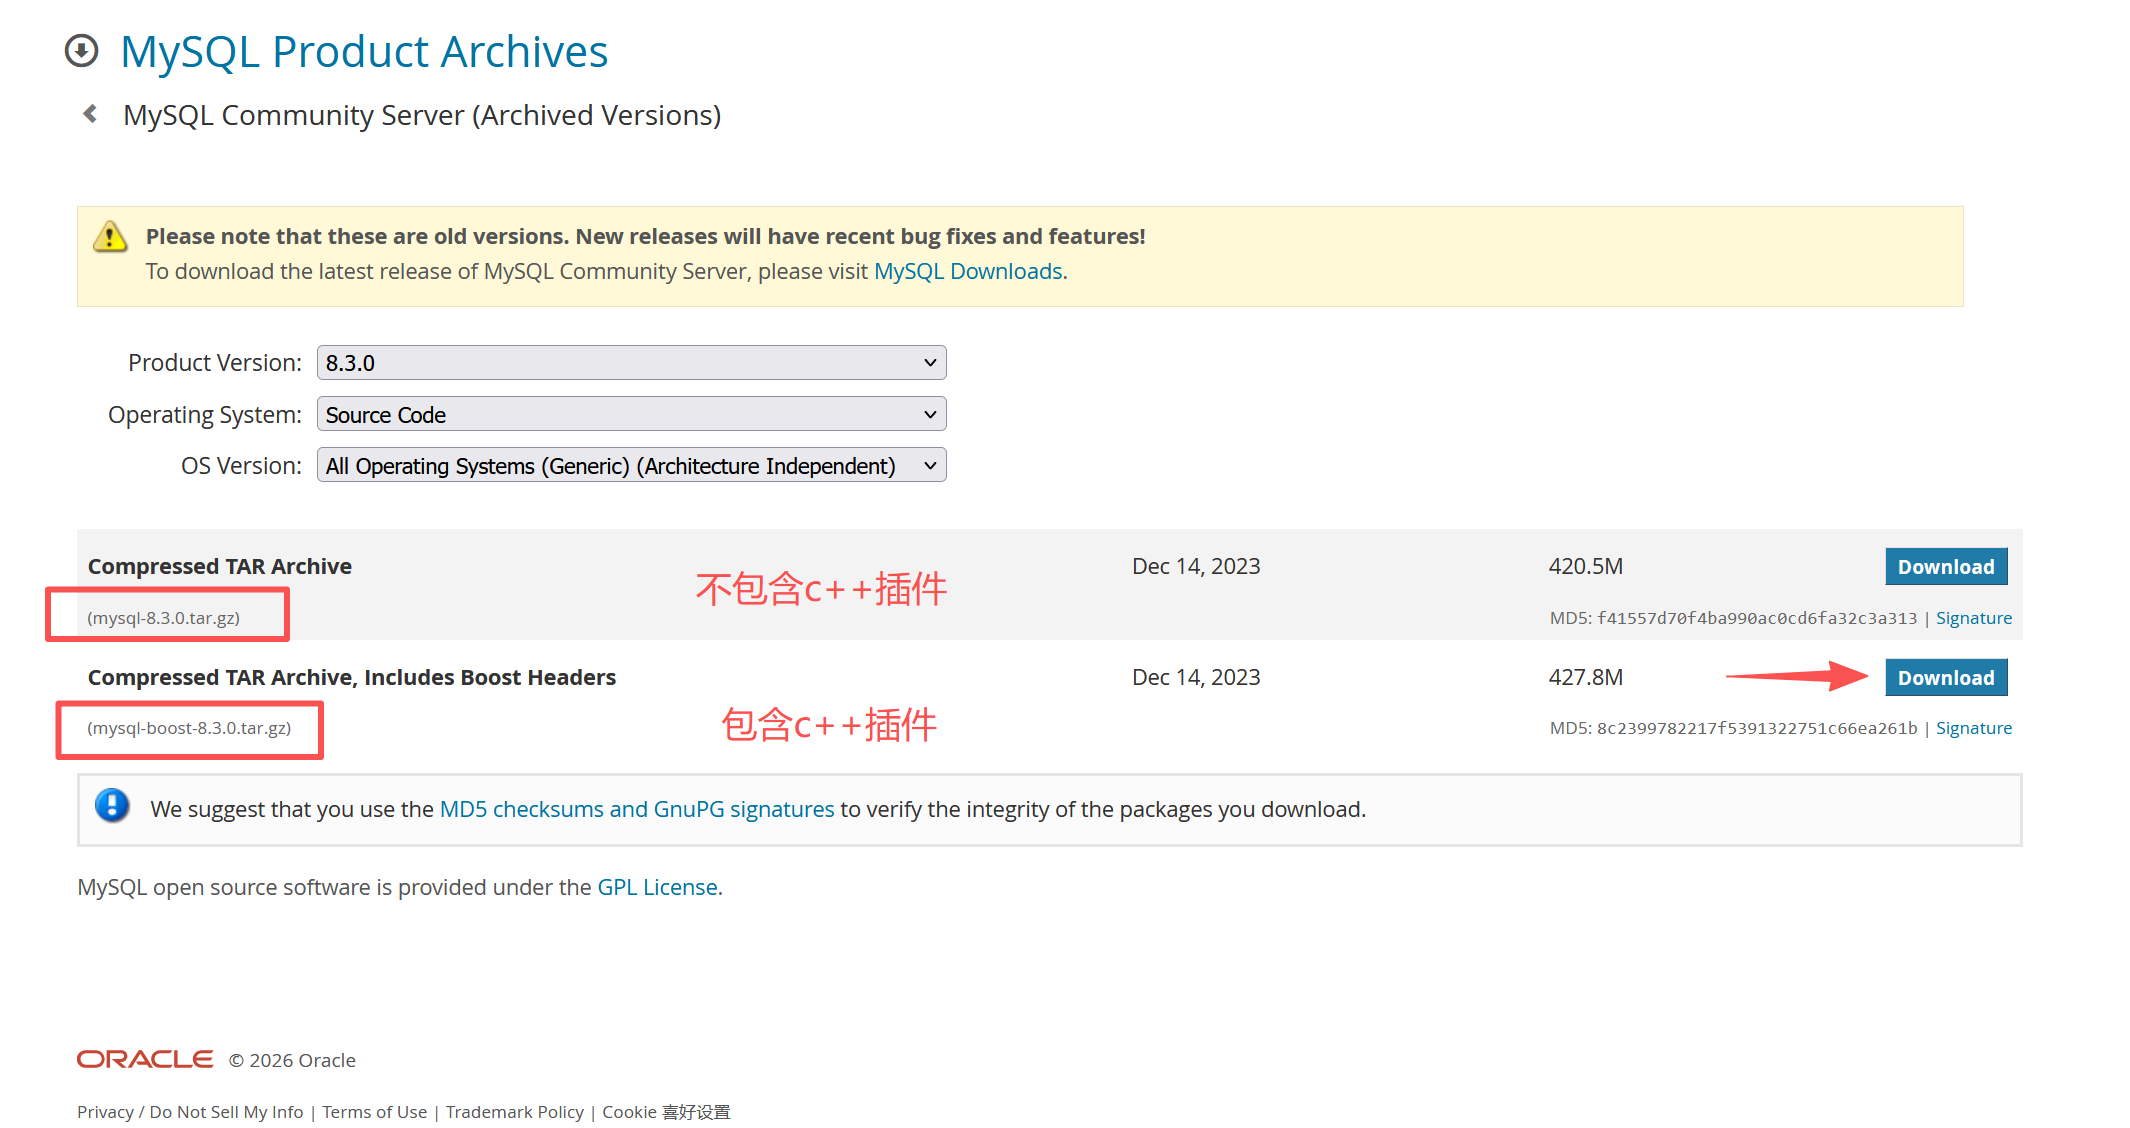Follow the MySQL Downloads link

coord(967,272)
